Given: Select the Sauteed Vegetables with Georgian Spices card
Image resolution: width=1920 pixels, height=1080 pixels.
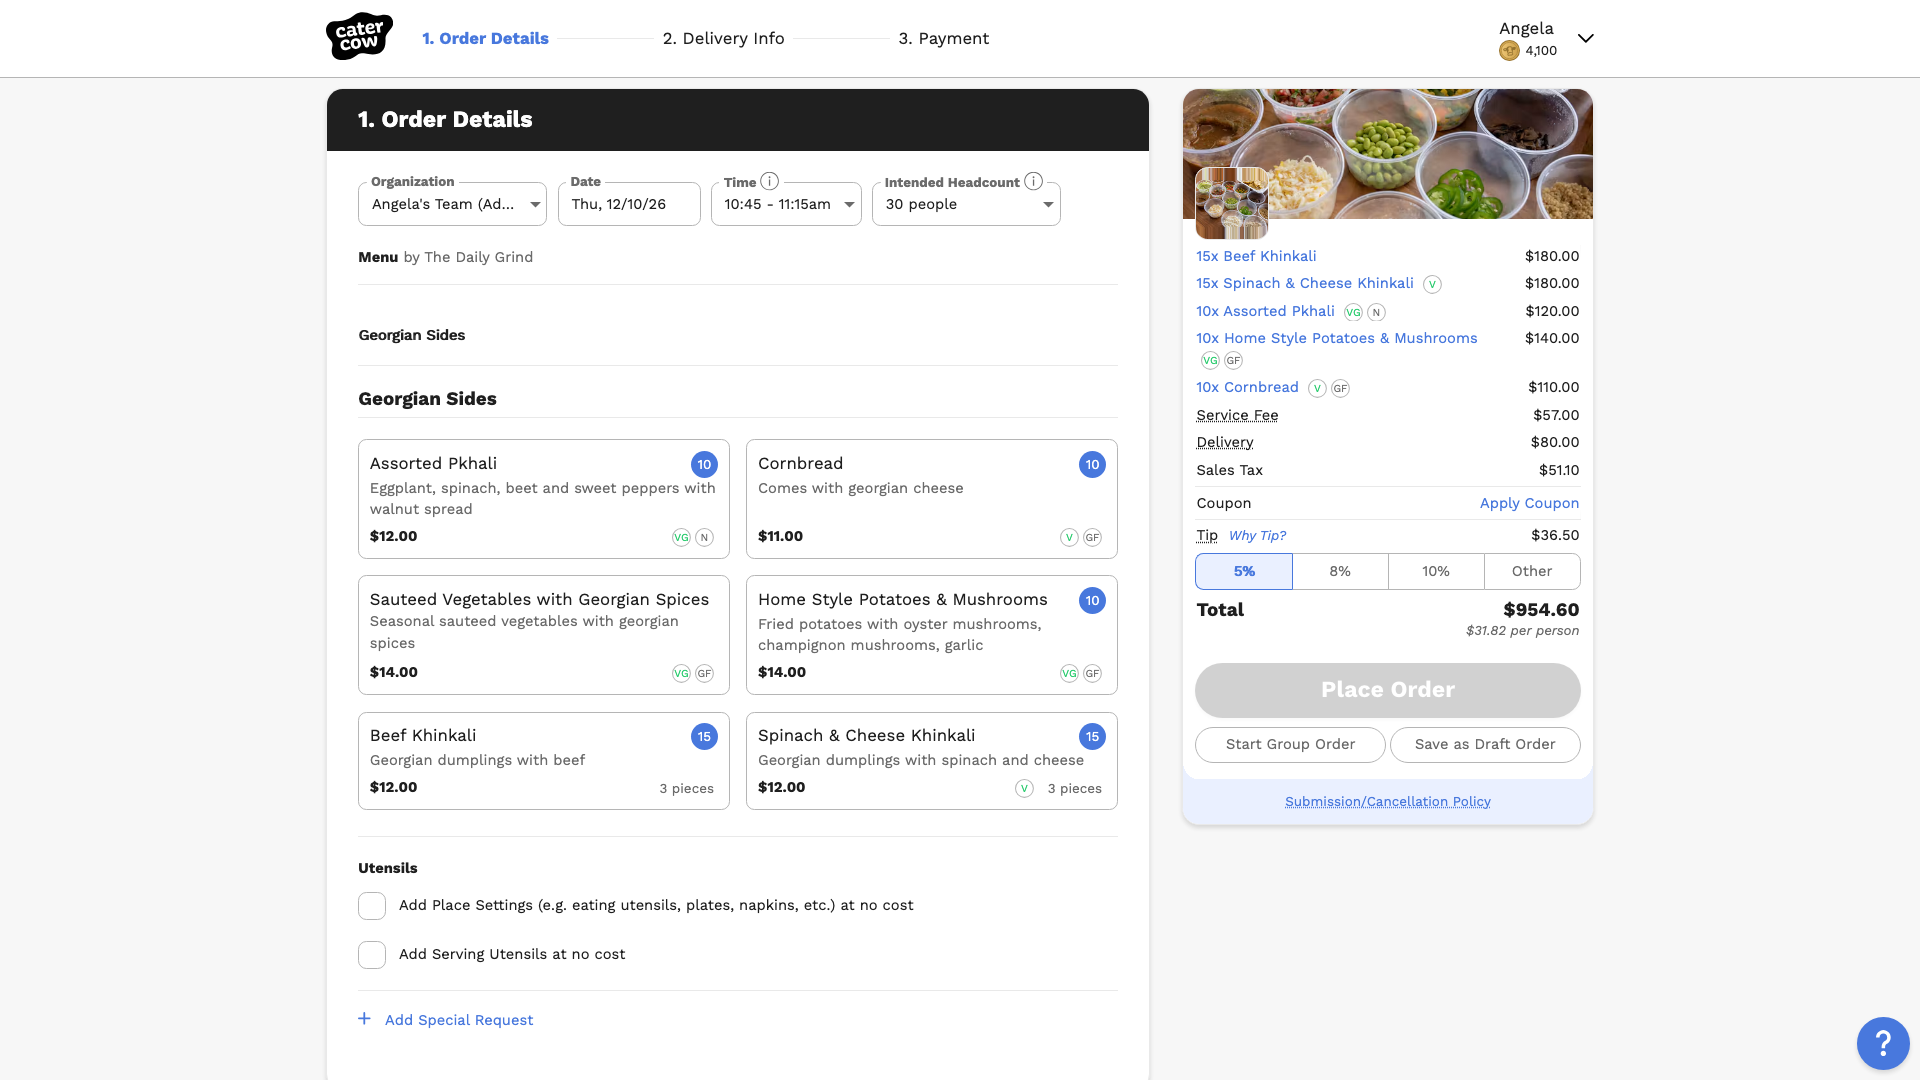Looking at the screenshot, I should [543, 635].
